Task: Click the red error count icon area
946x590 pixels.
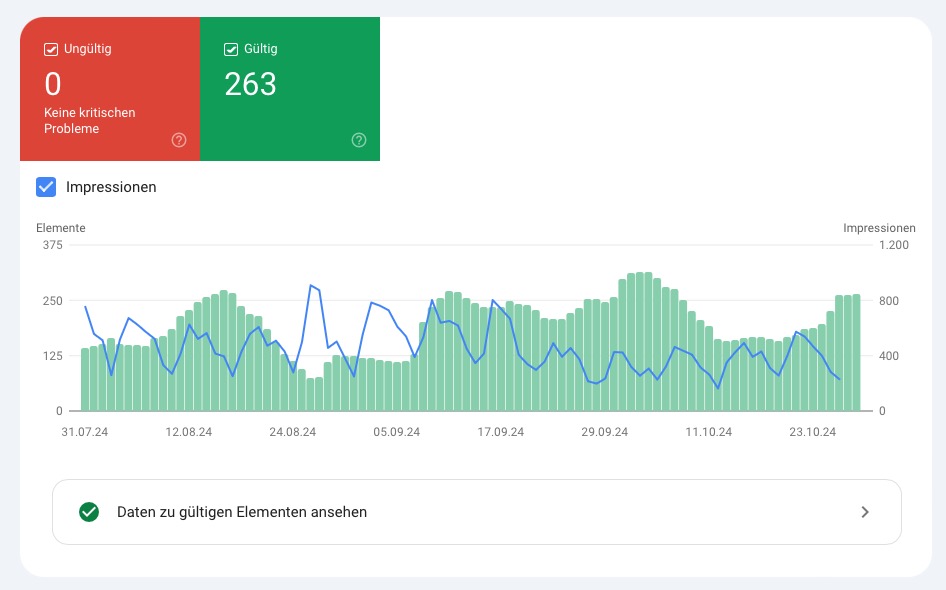Action: [53, 86]
